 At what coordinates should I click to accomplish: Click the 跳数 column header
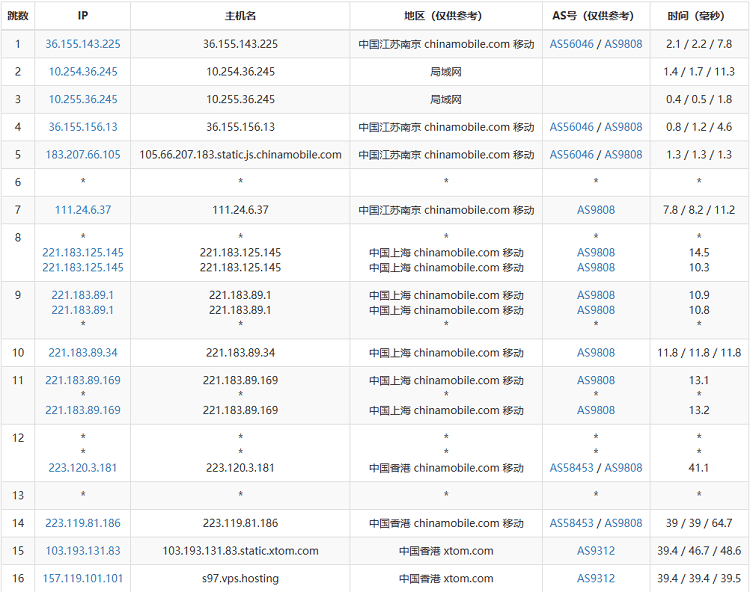pyautogui.click(x=18, y=16)
